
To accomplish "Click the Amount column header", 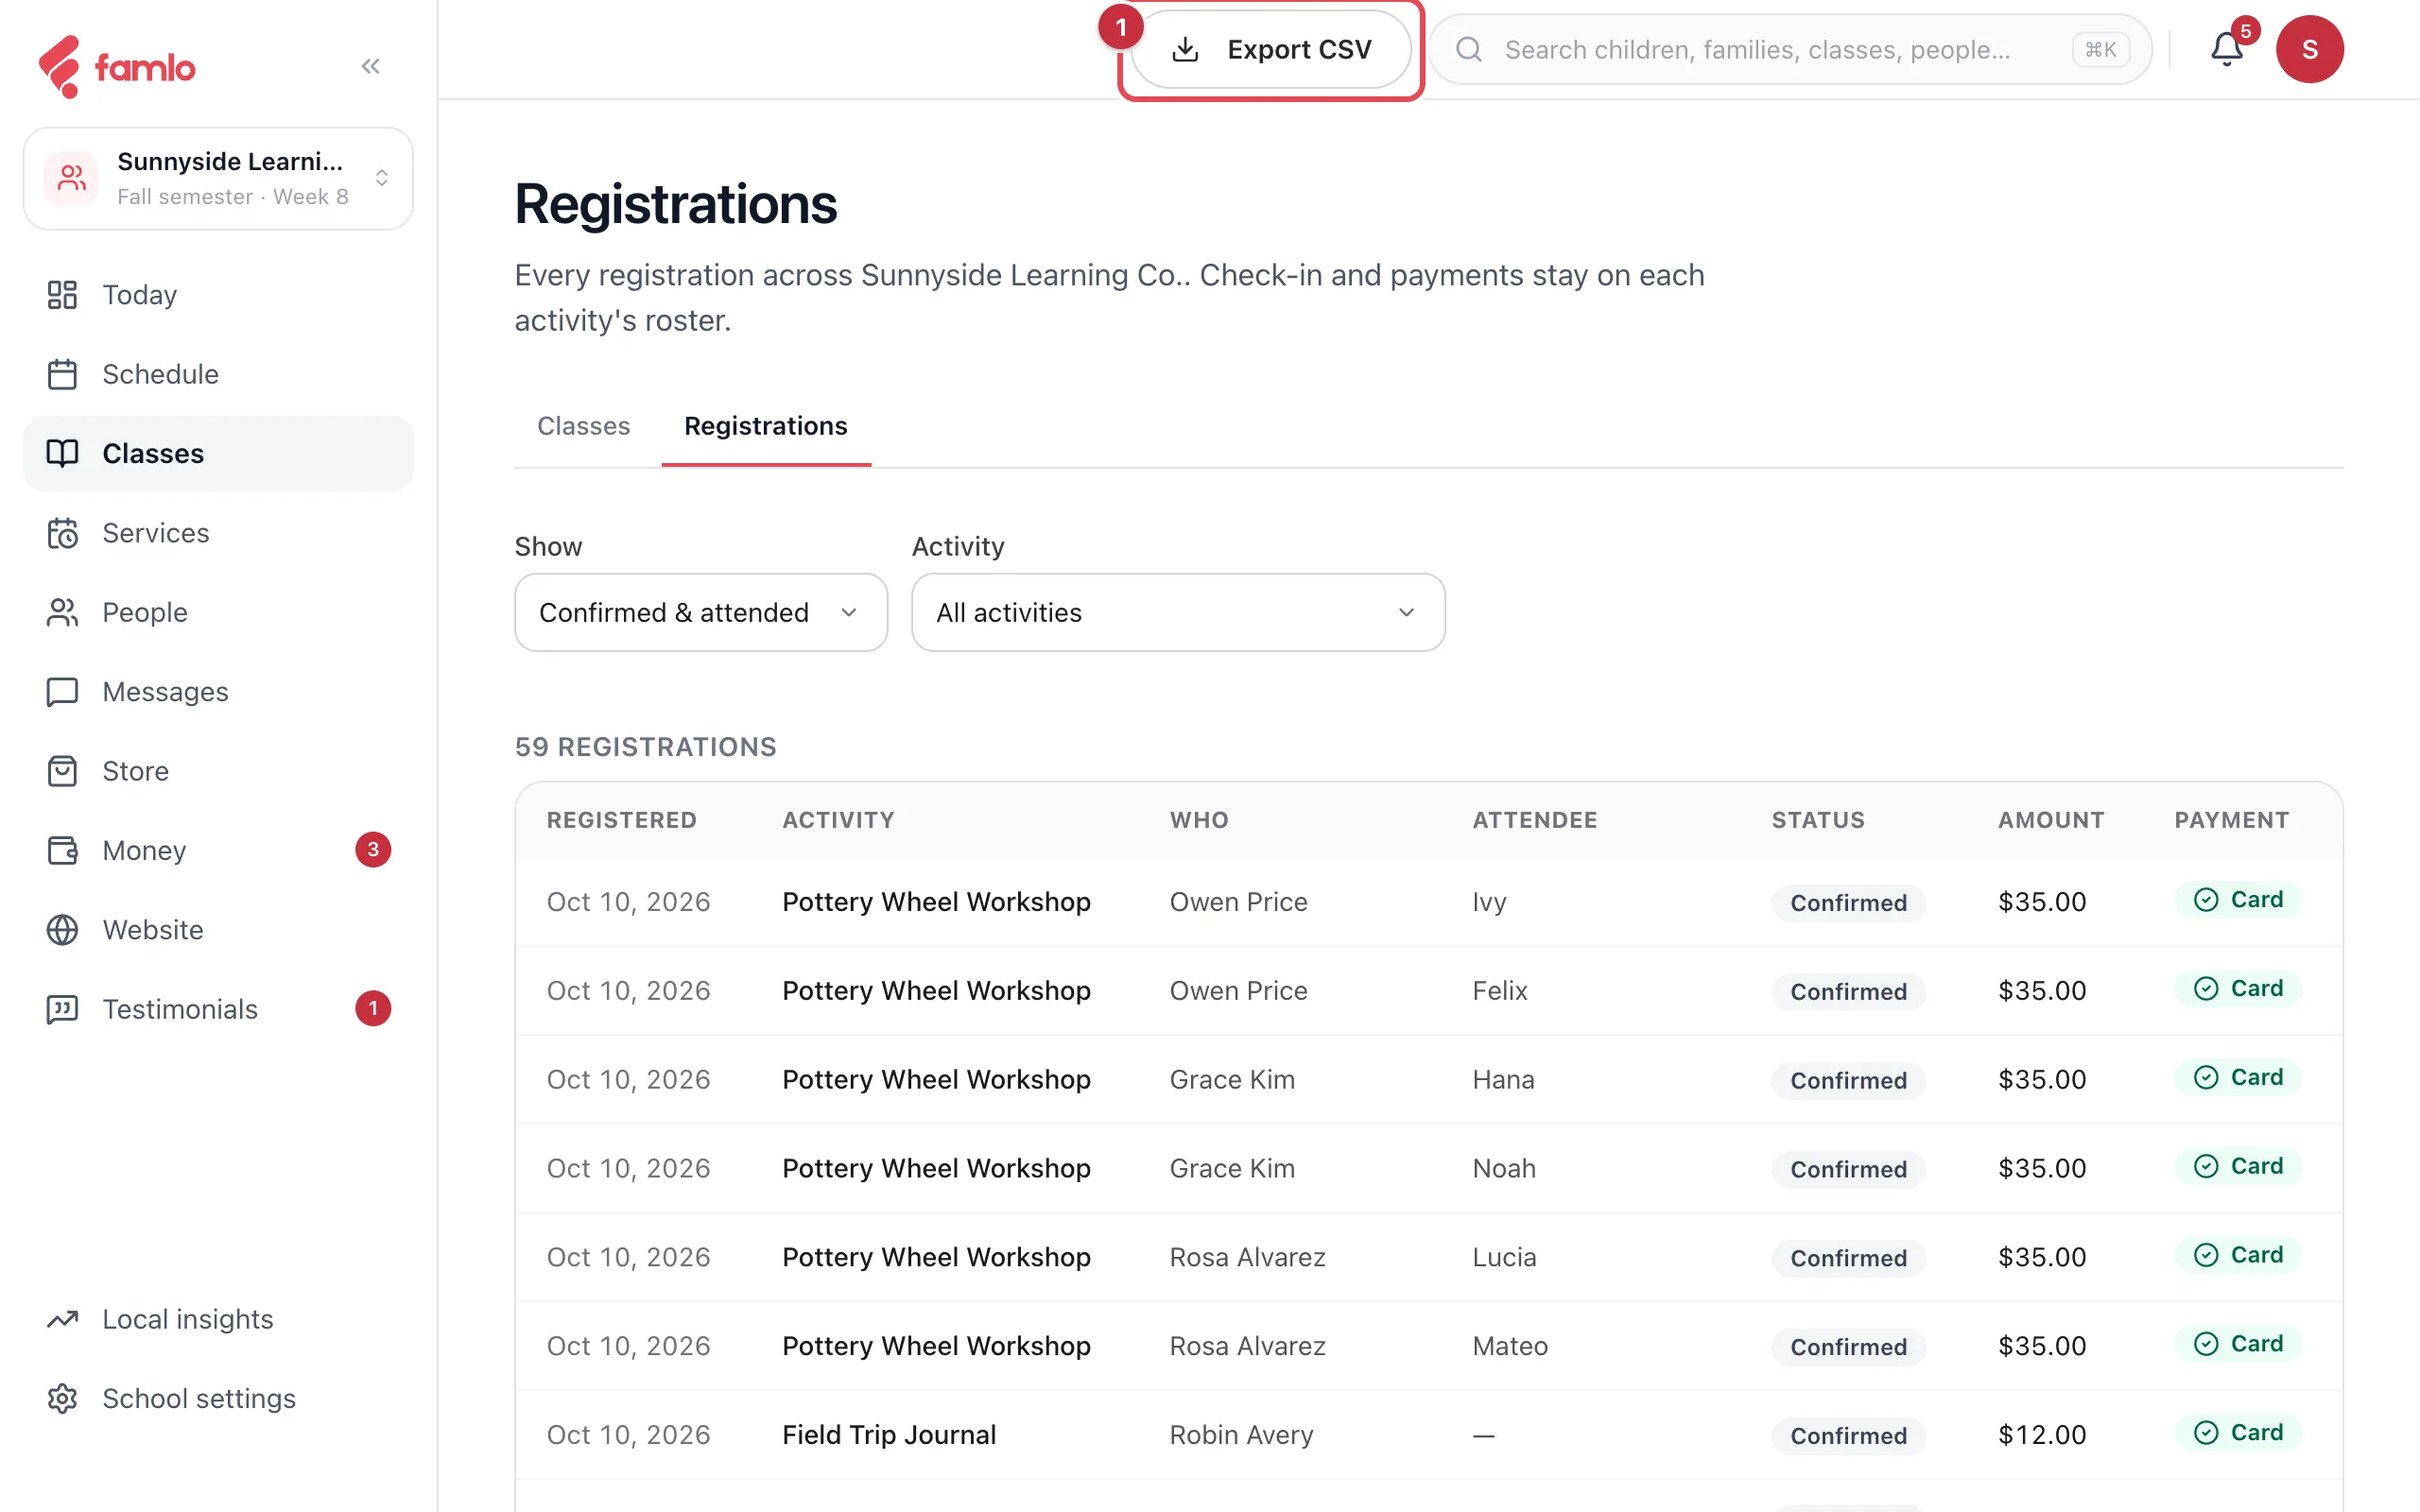I will pos(2051,820).
